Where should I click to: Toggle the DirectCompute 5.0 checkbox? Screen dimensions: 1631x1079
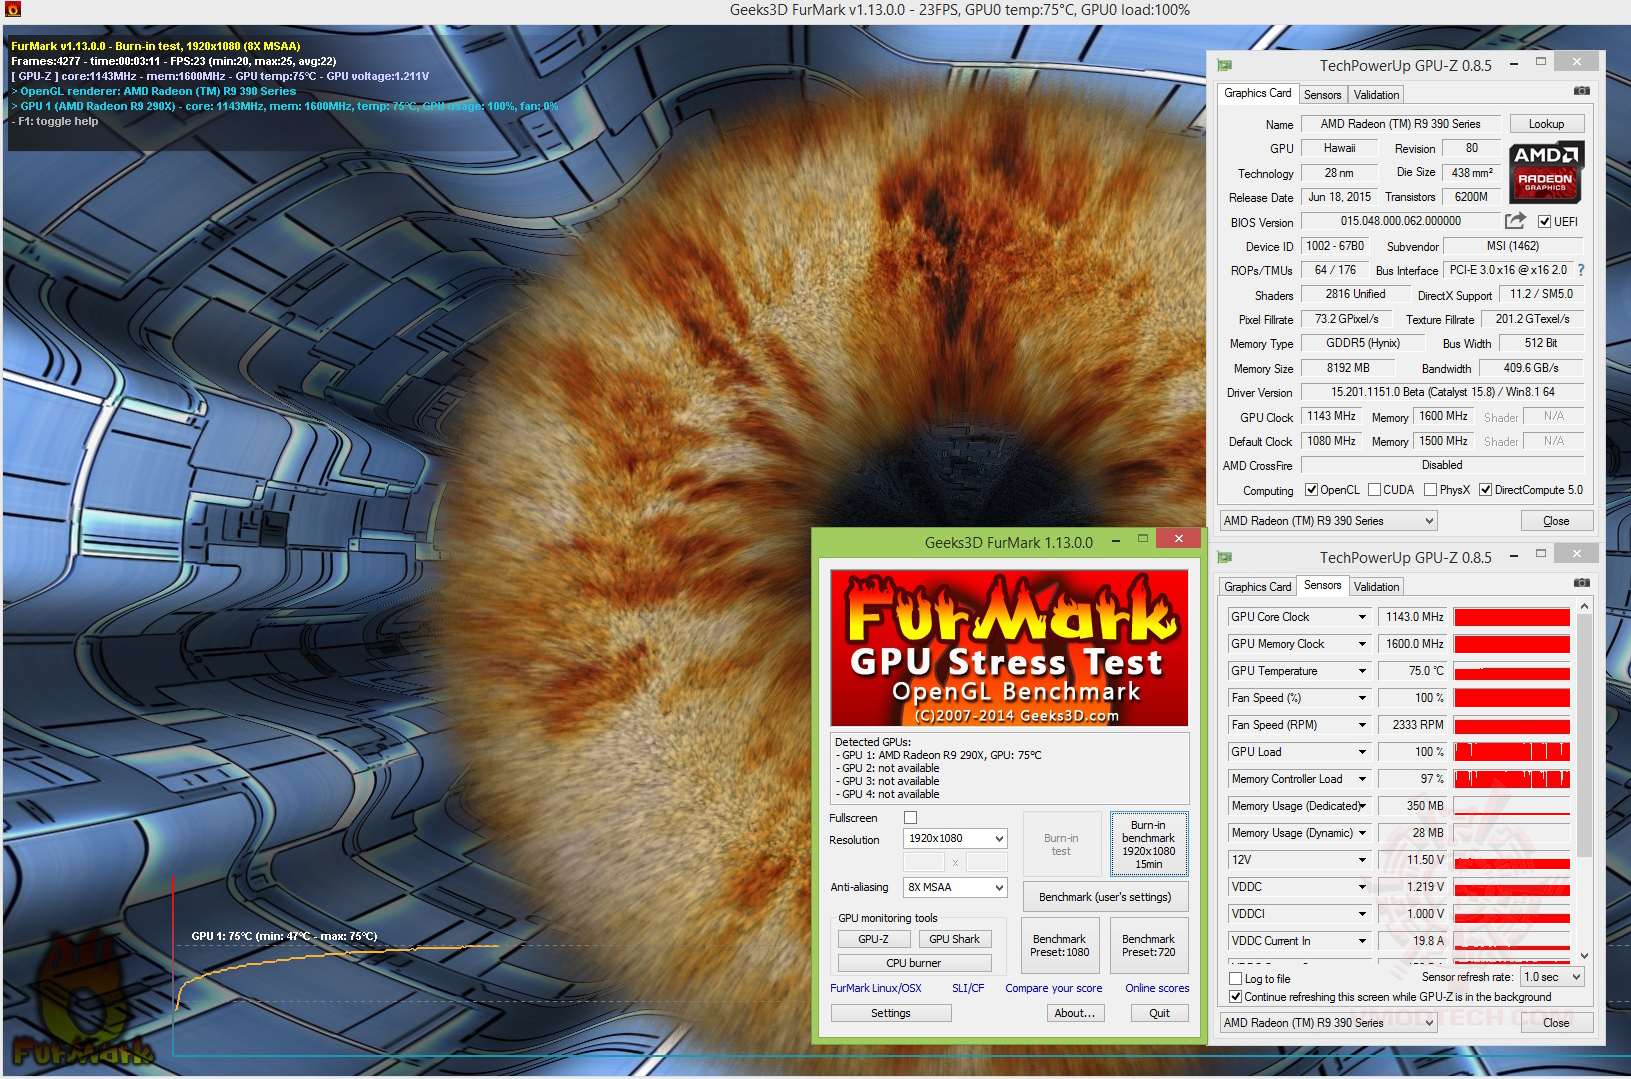coord(1486,490)
